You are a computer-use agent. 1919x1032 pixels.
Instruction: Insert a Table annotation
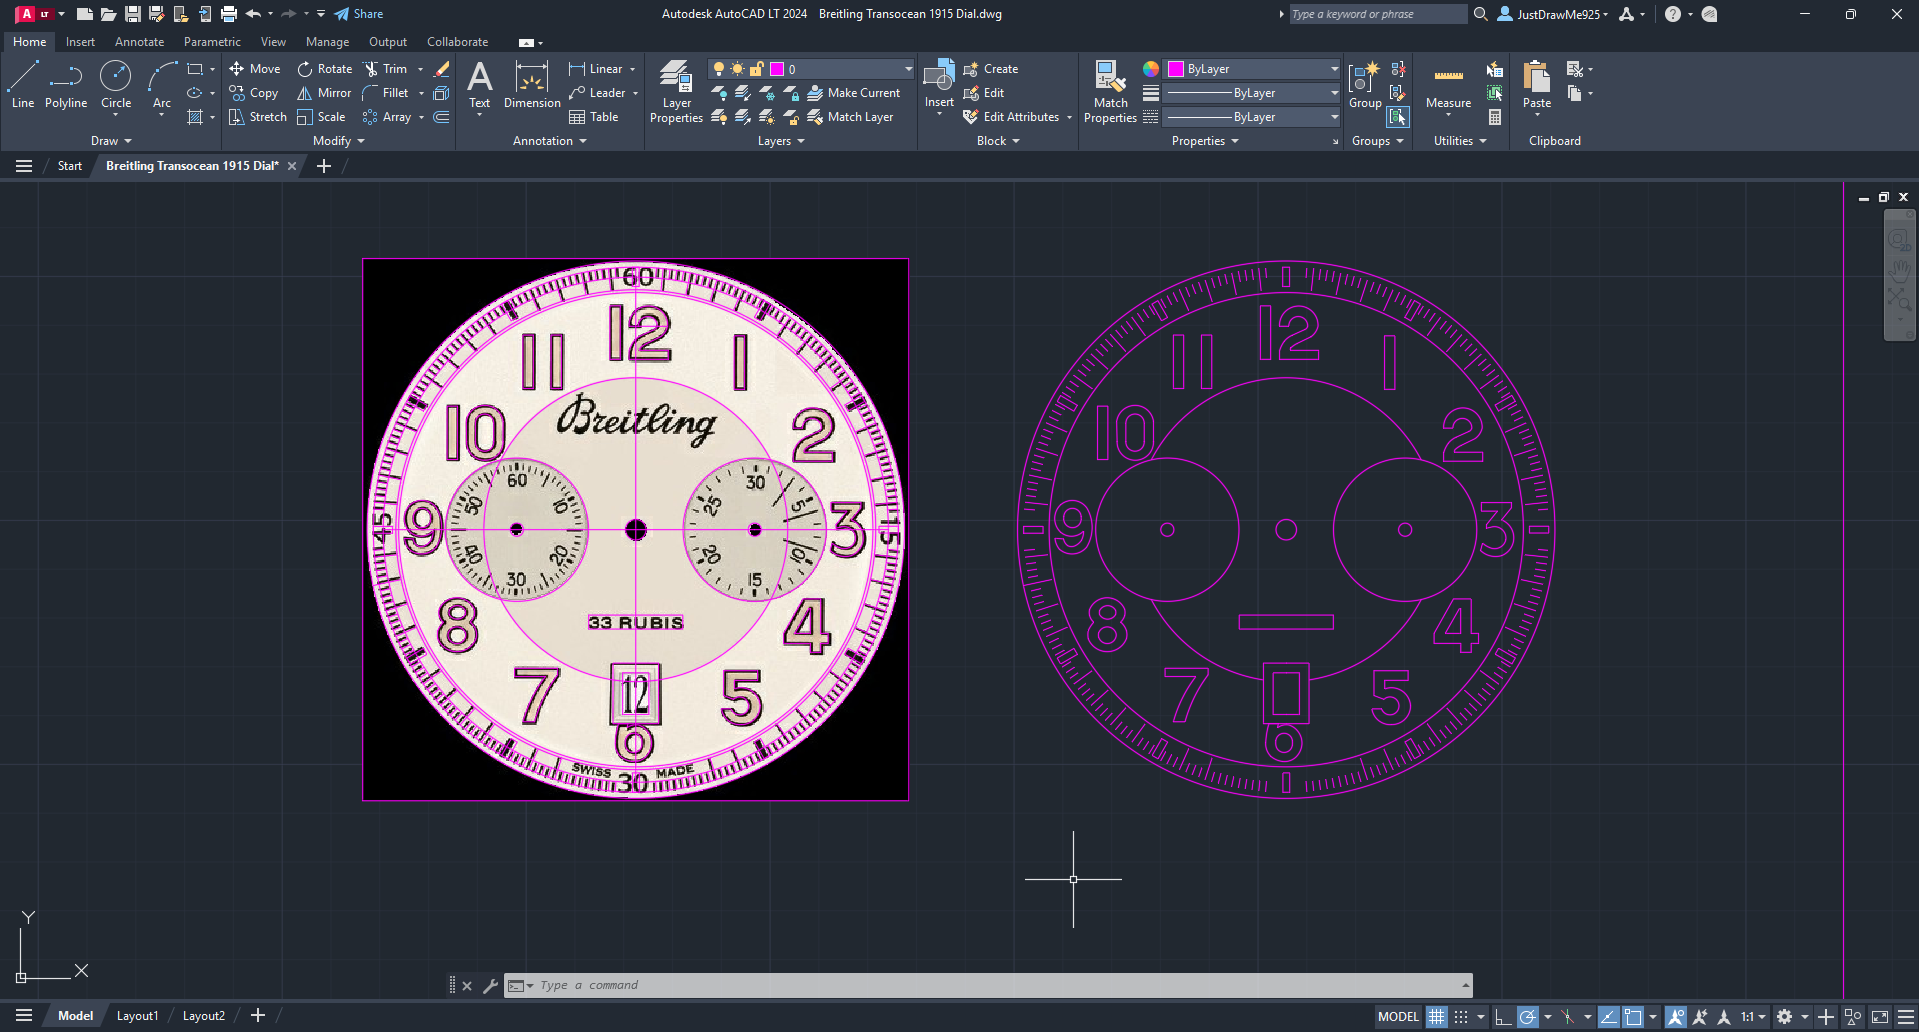click(594, 117)
